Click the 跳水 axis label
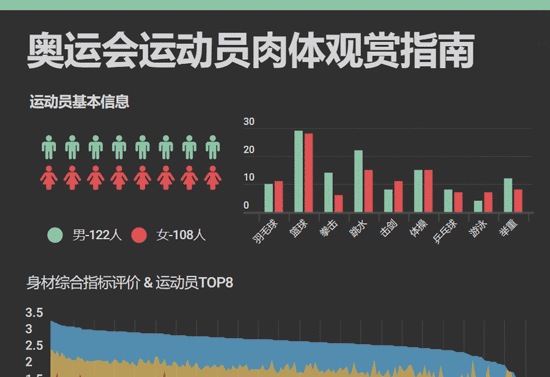Viewport: 550px width, 377px height. tap(358, 228)
